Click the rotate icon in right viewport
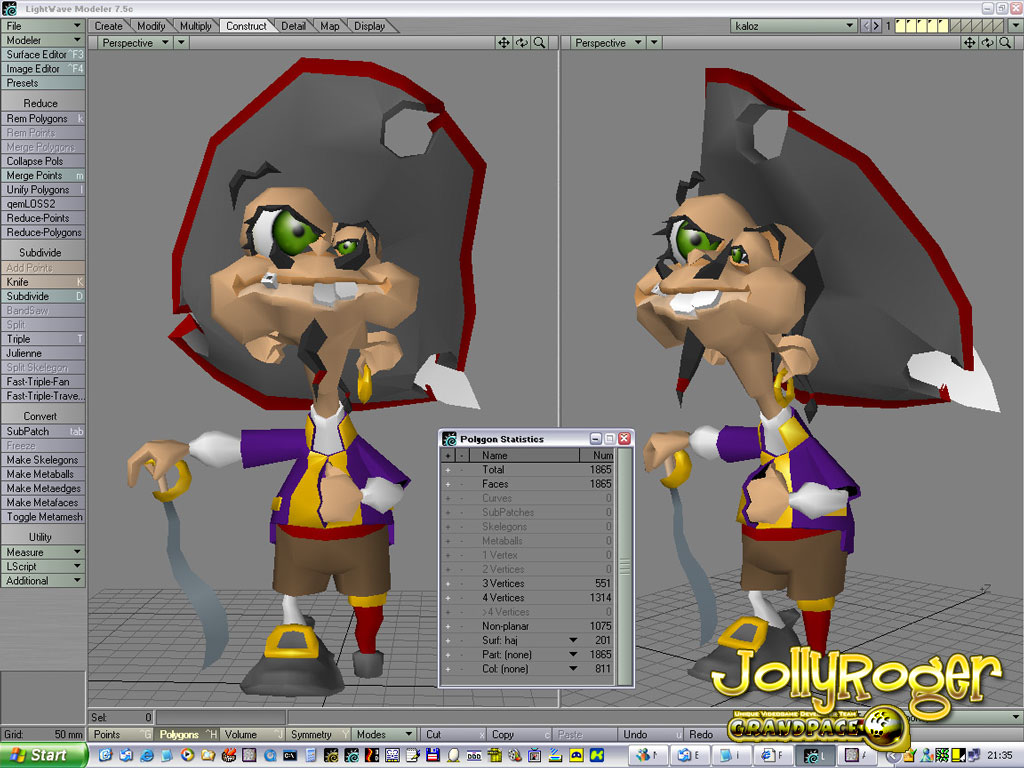The width and height of the screenshot is (1024, 768). pos(987,42)
